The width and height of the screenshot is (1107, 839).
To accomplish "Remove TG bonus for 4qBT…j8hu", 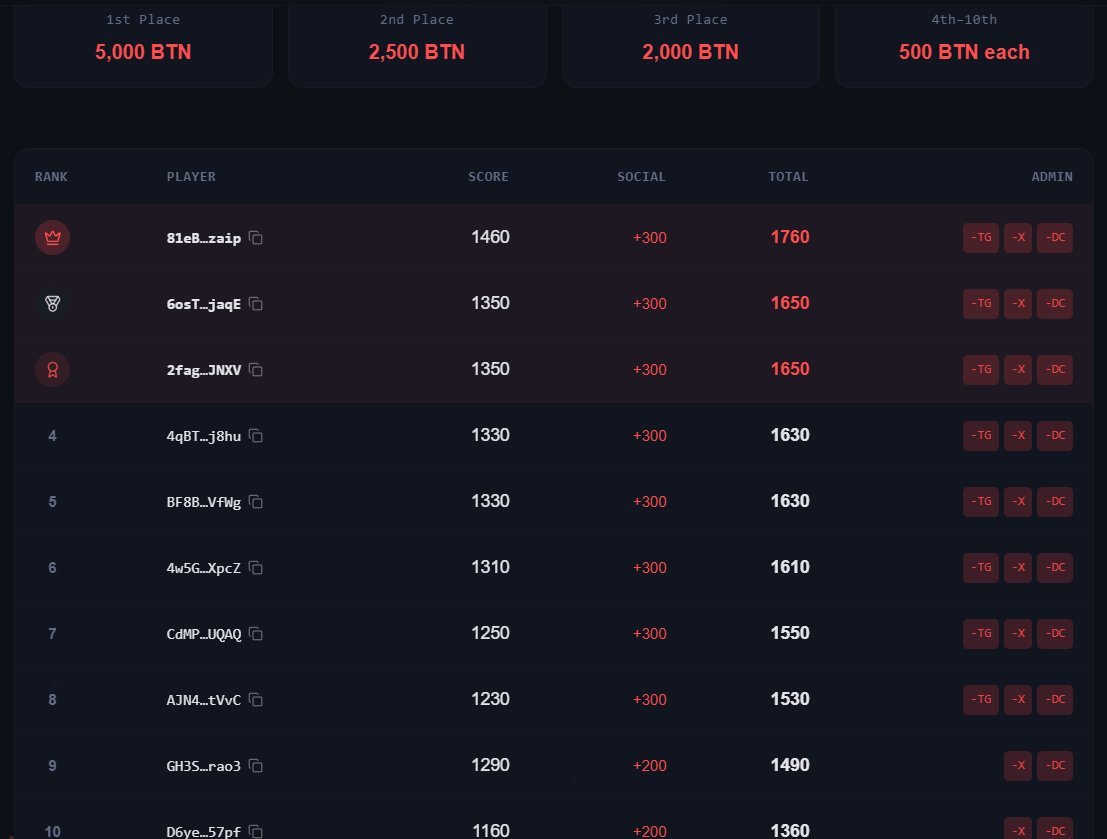I will click(981, 436).
